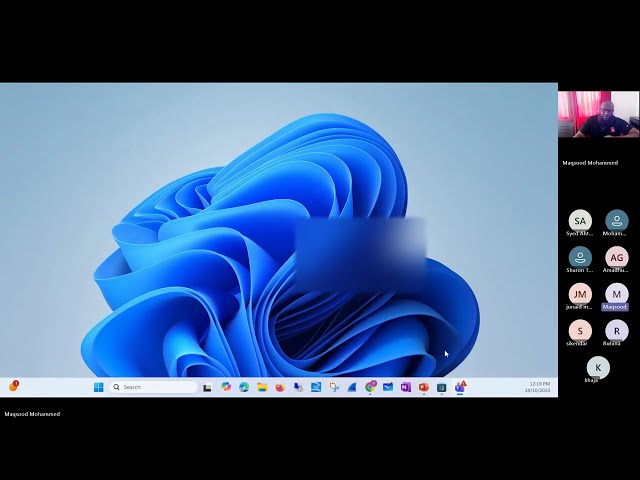Open Microsoft Edge browser
This screenshot has width=640, height=480.
pyautogui.click(x=244, y=387)
